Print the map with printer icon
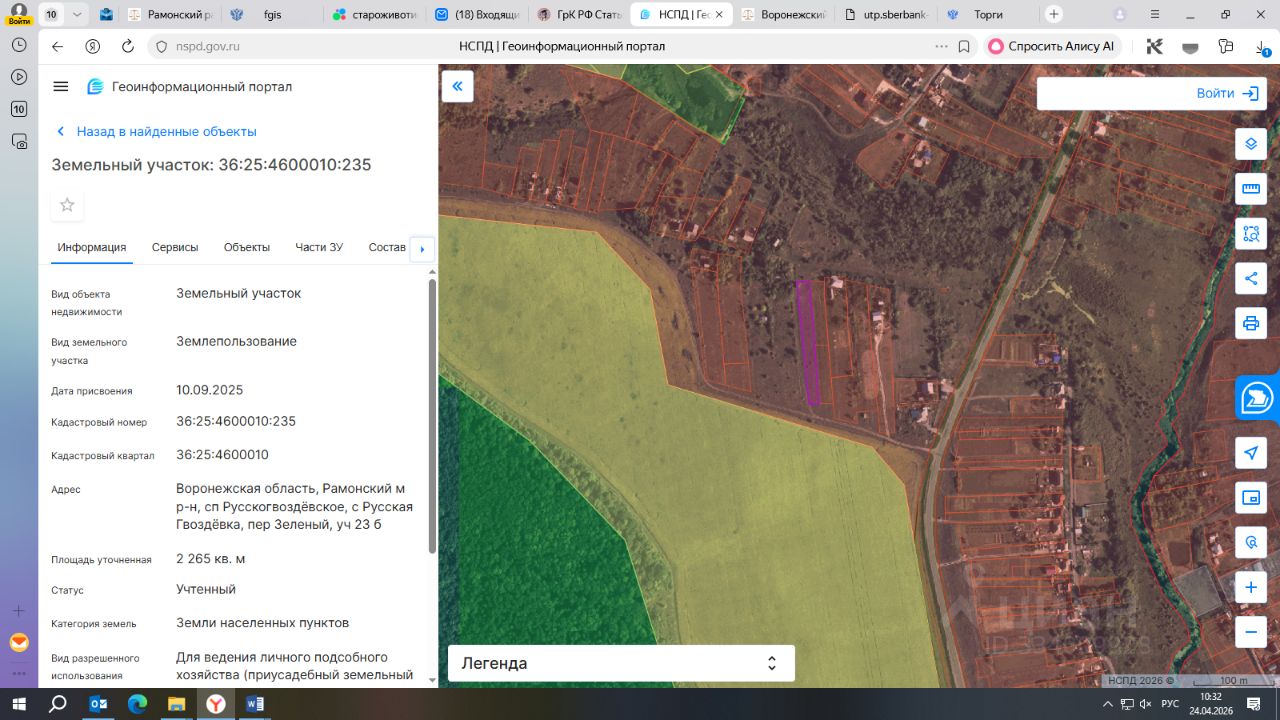The height and width of the screenshot is (720, 1280). pyautogui.click(x=1250, y=323)
